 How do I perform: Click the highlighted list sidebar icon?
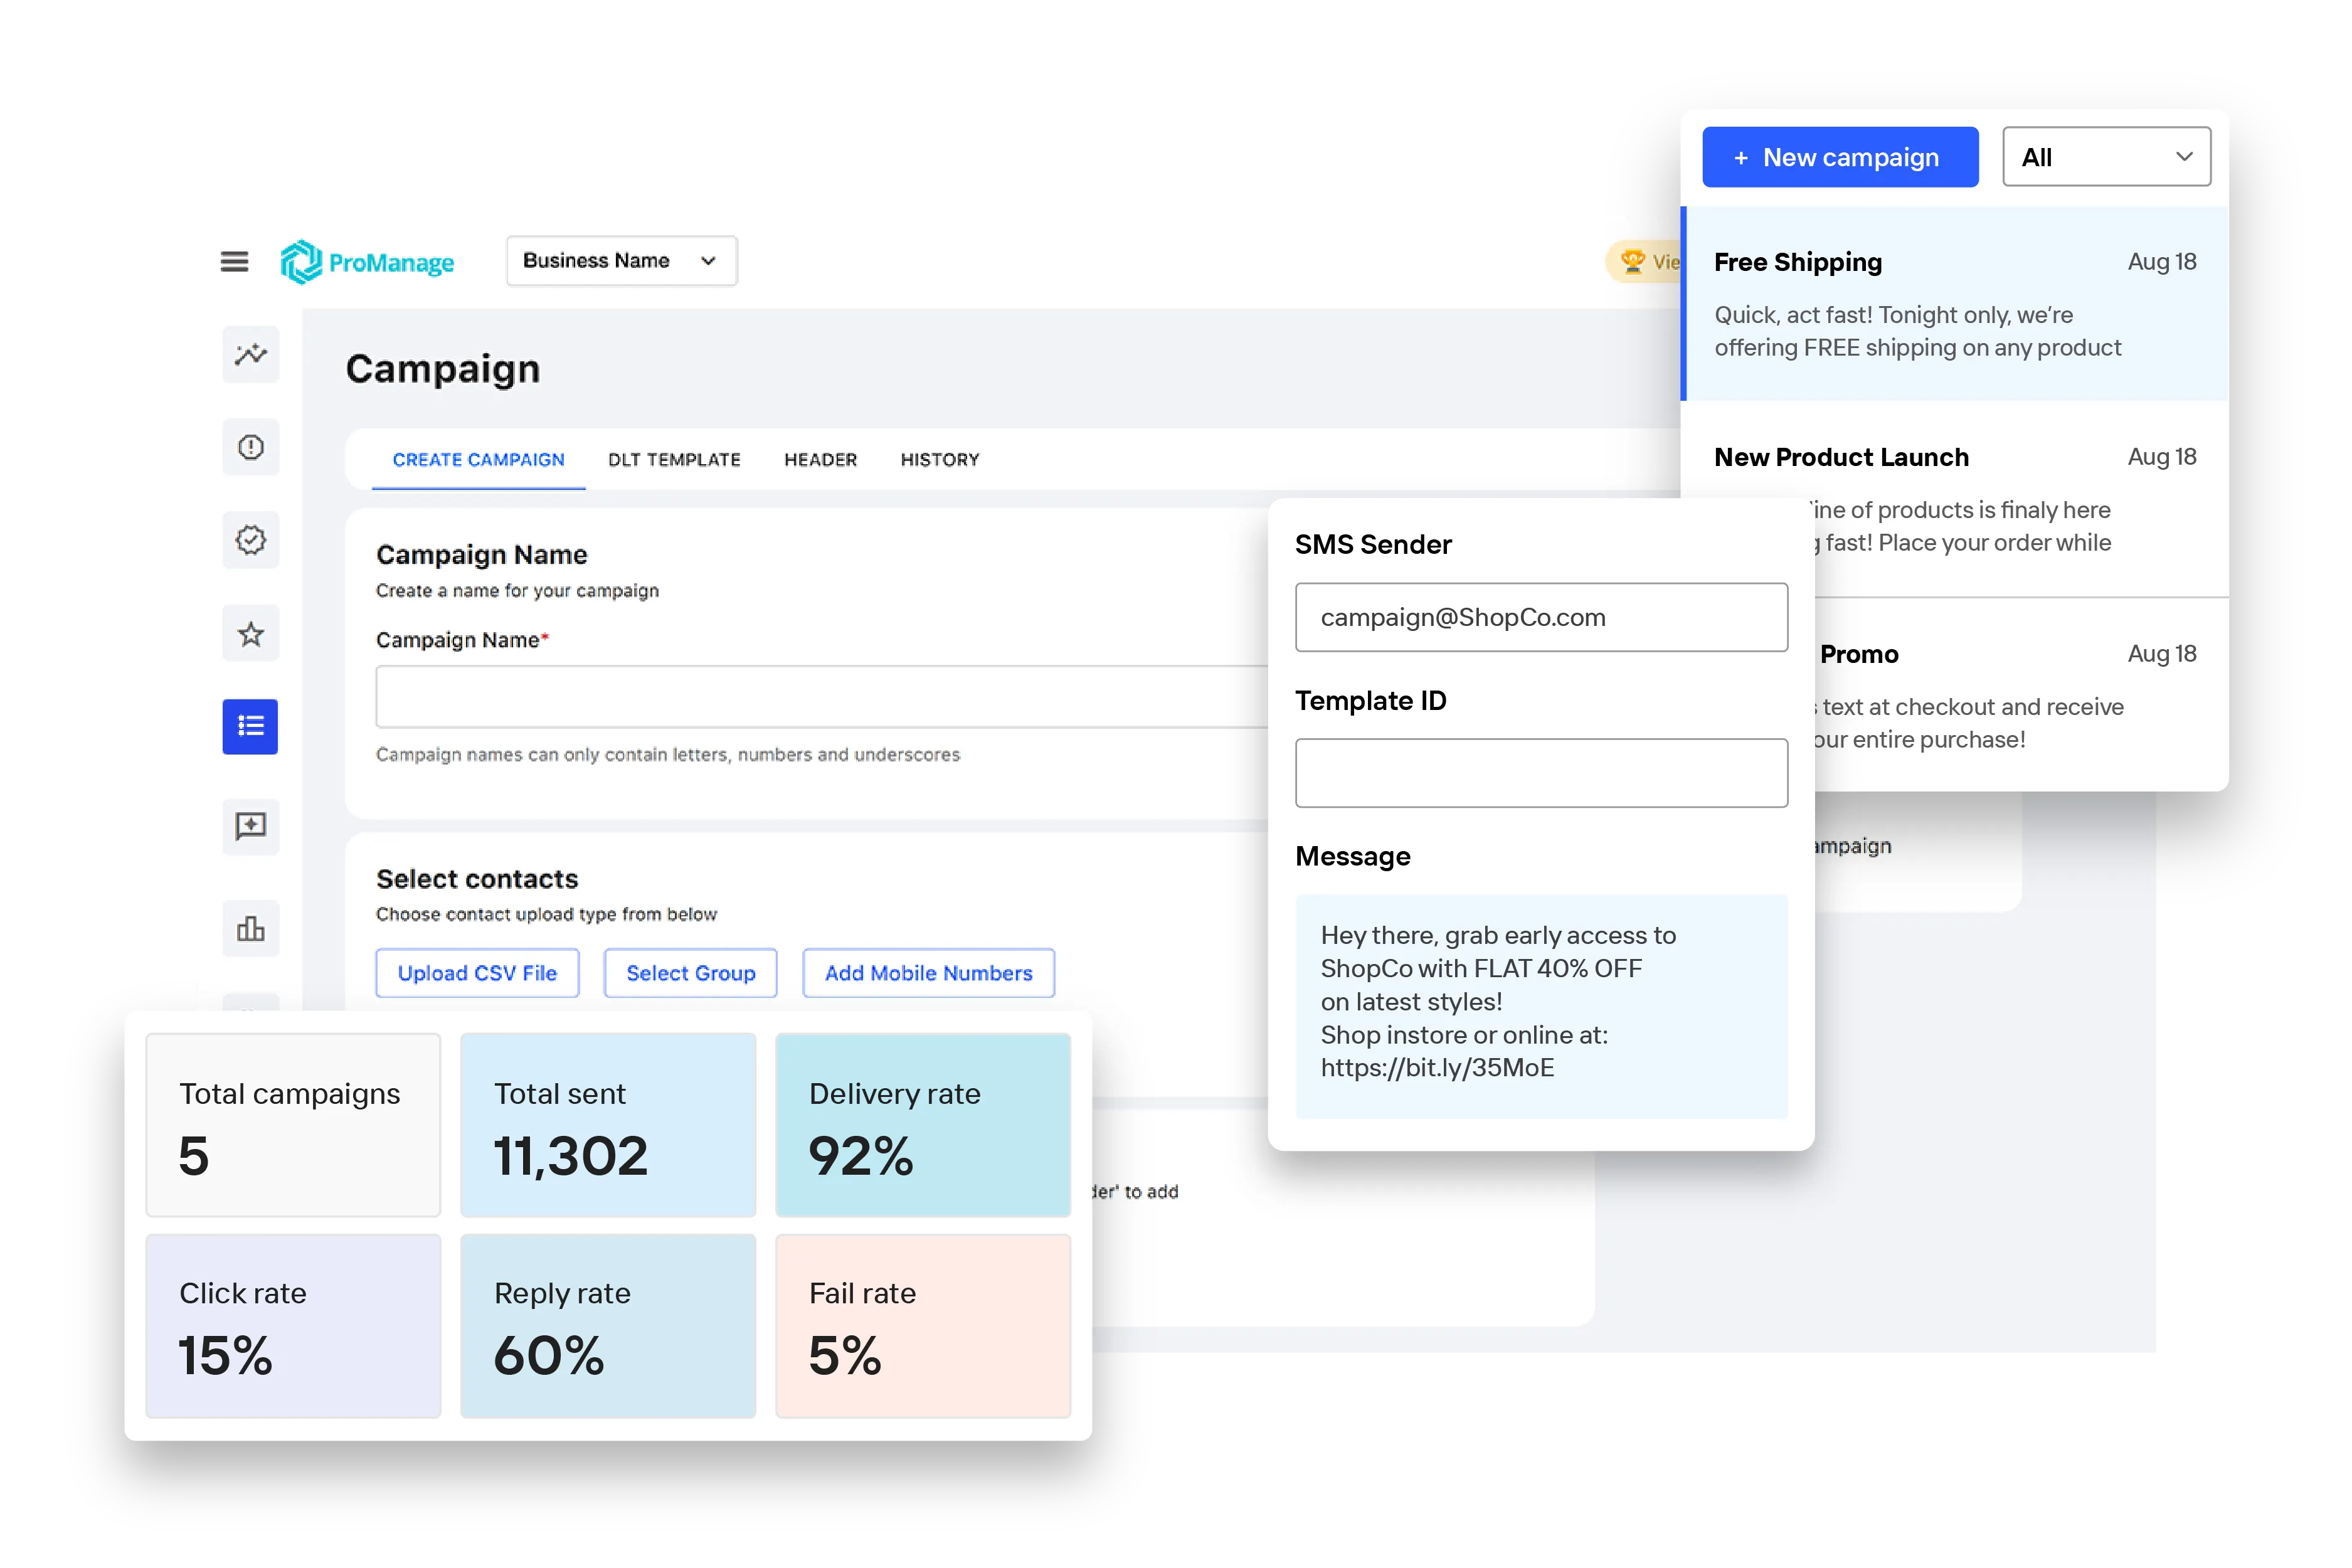pos(250,727)
